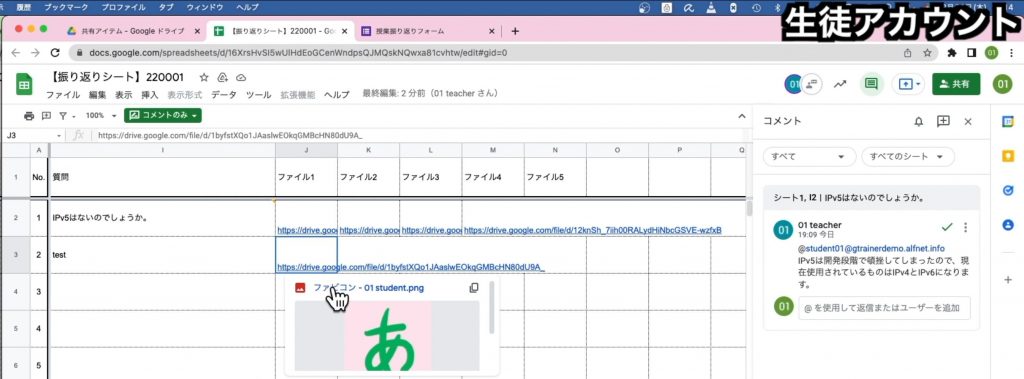
Task: Open the コメントのみ mode dropdown
Action: pos(163,115)
